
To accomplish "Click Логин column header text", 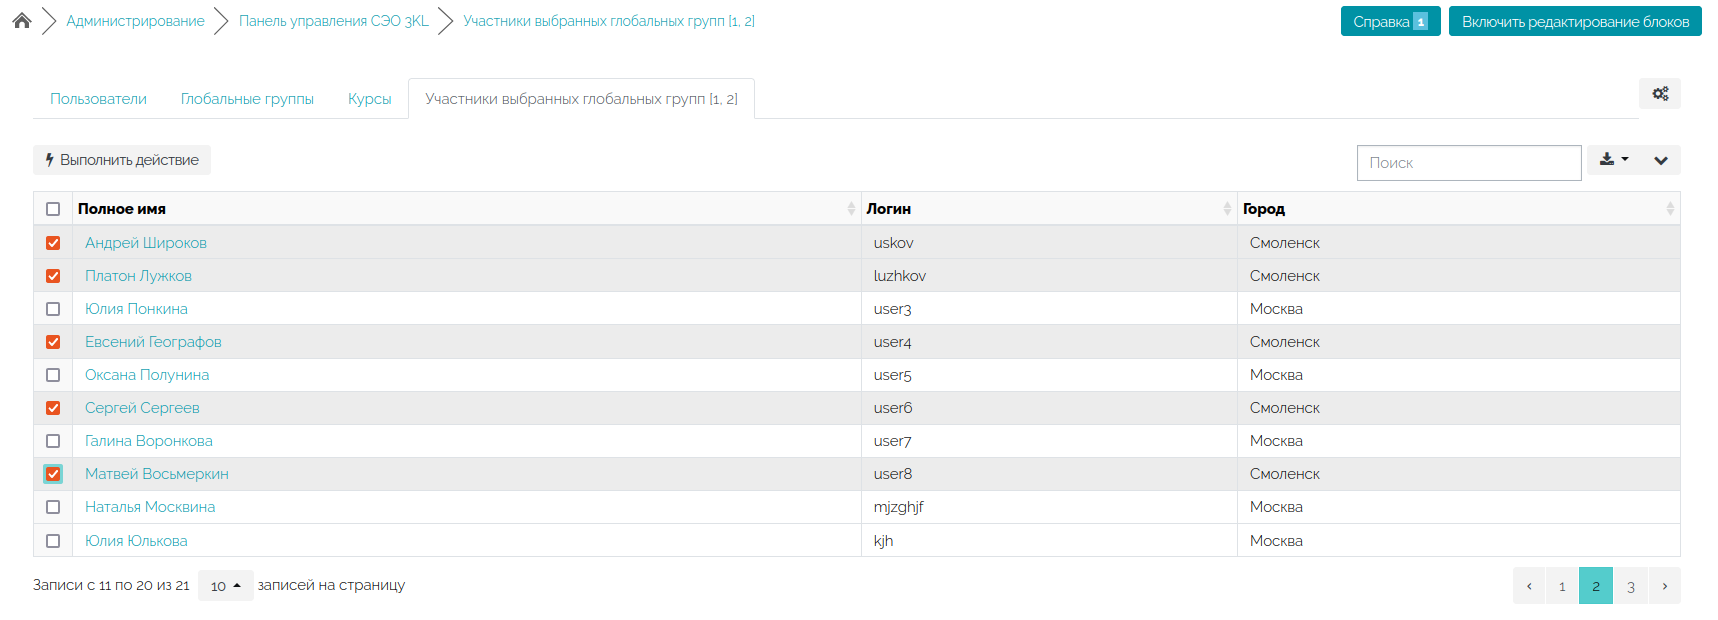I will coord(888,209).
